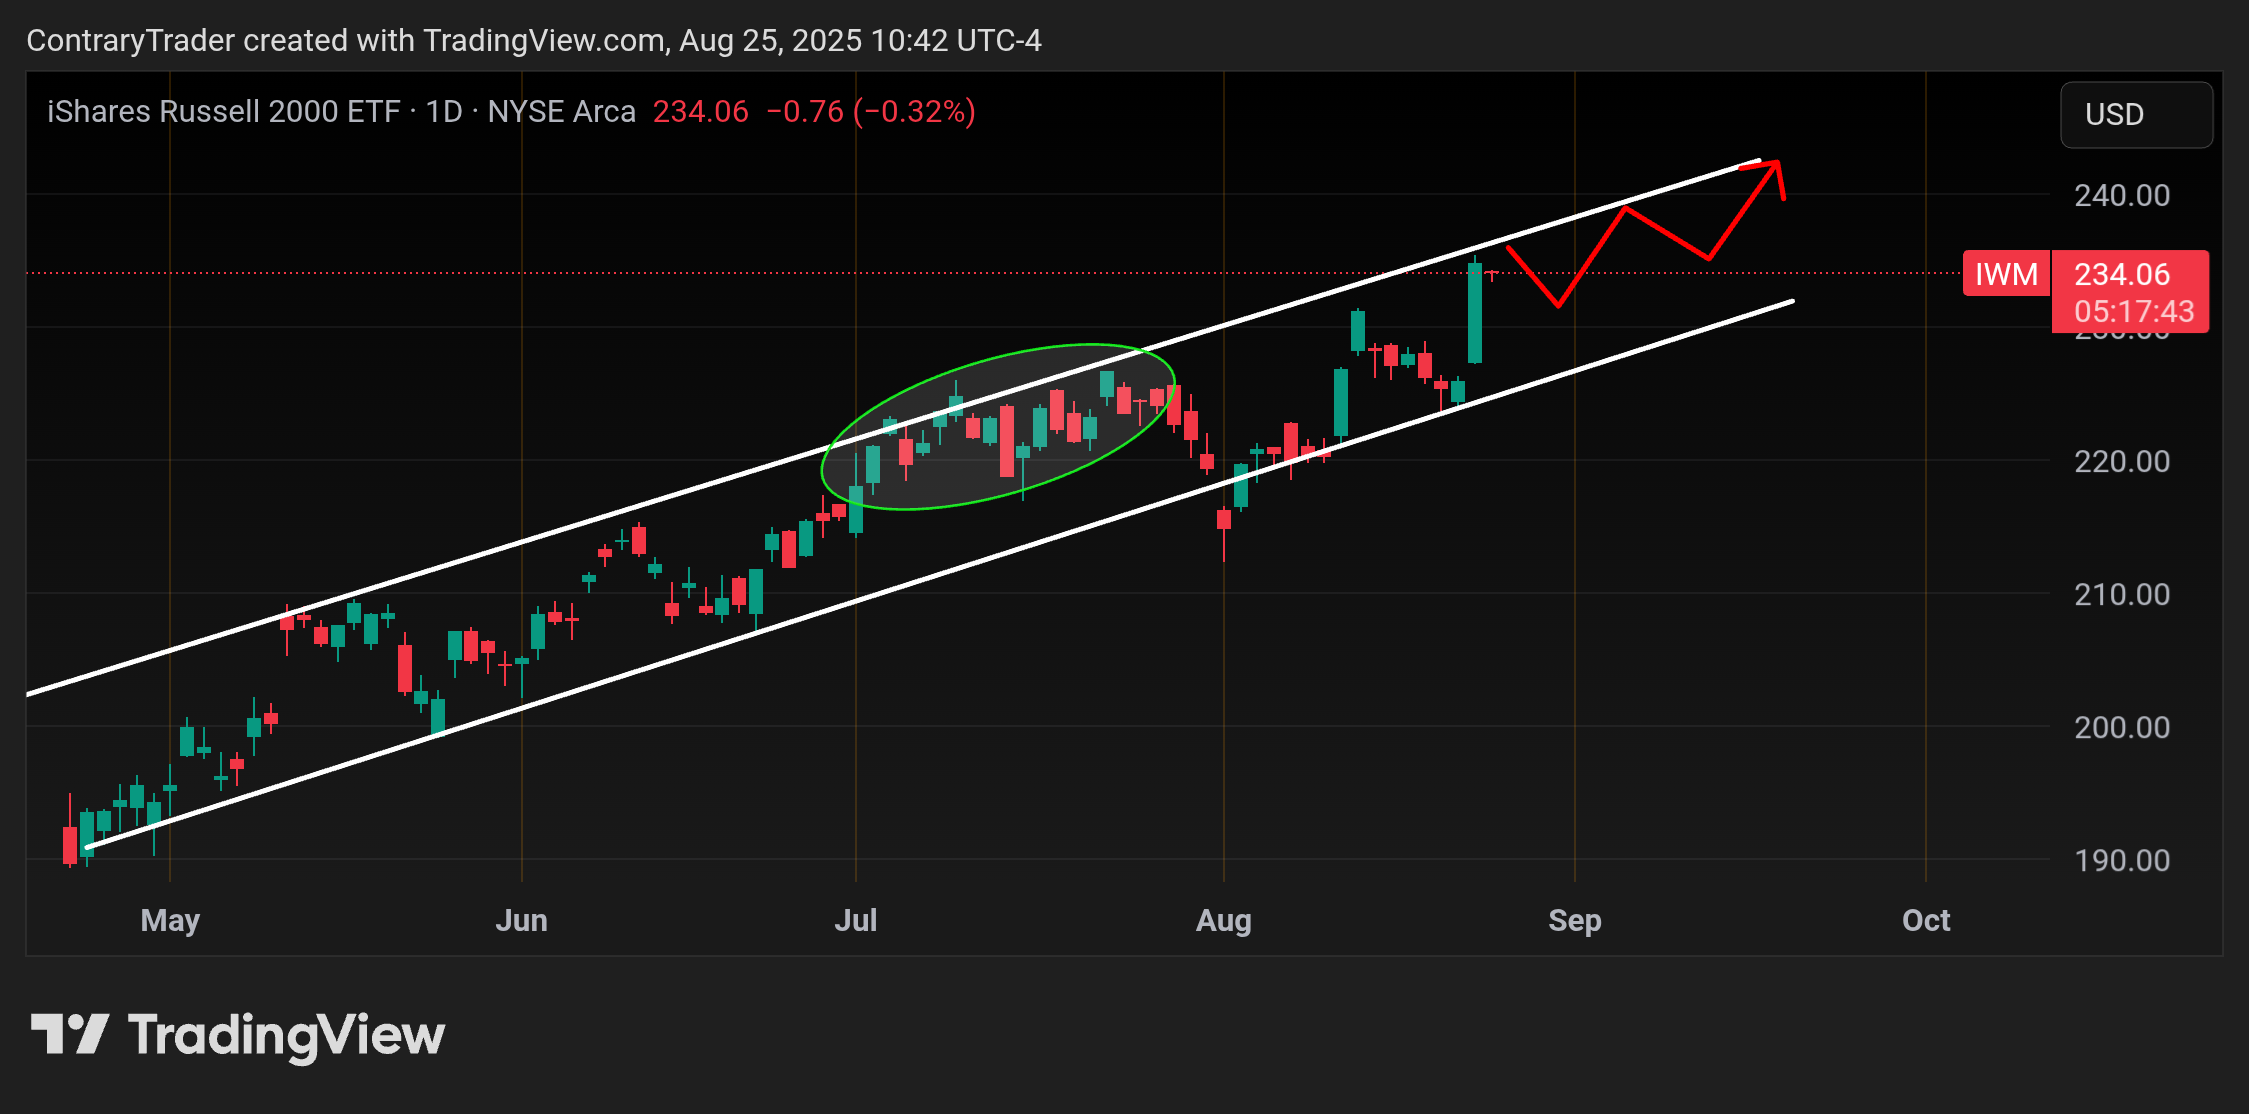Screen dimensions: 2249x1114
Task: Click the −0.76 (−0.32%) change value
Action: tap(870, 111)
